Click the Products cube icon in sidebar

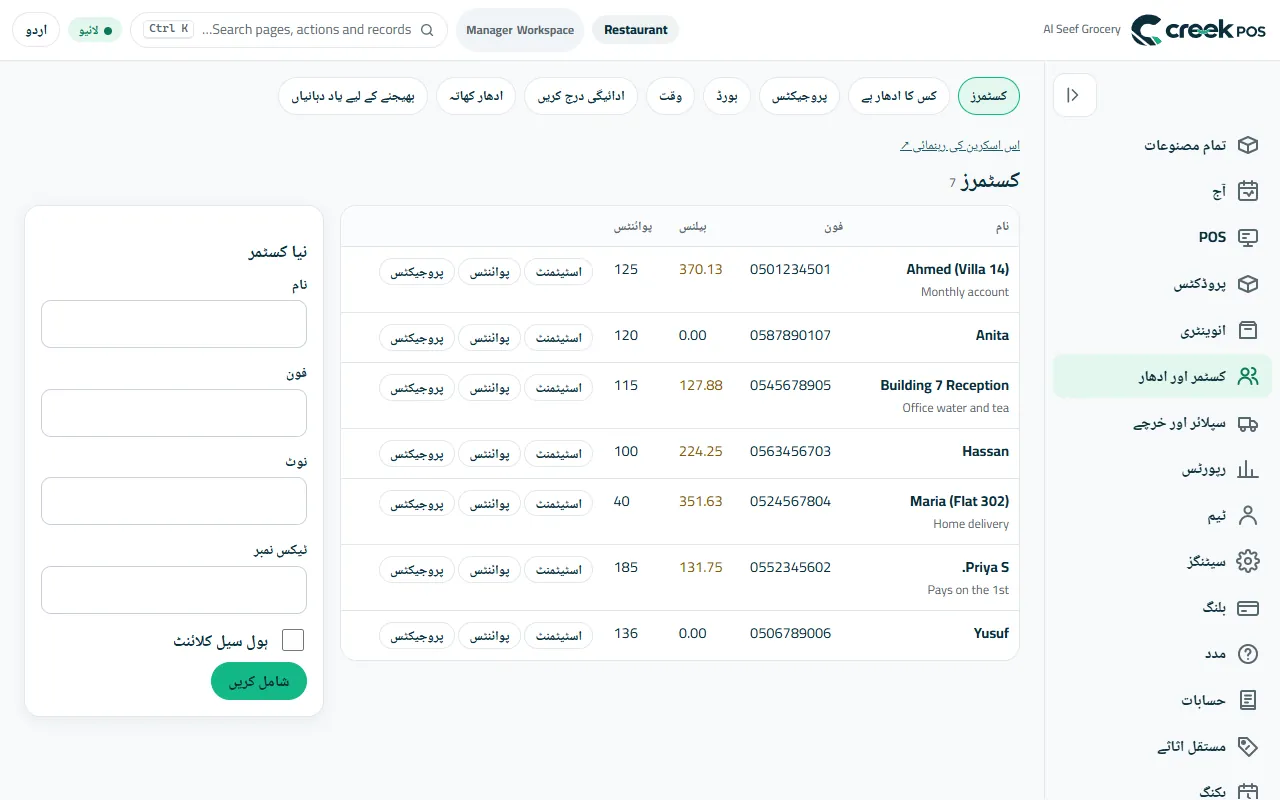(x=1247, y=284)
